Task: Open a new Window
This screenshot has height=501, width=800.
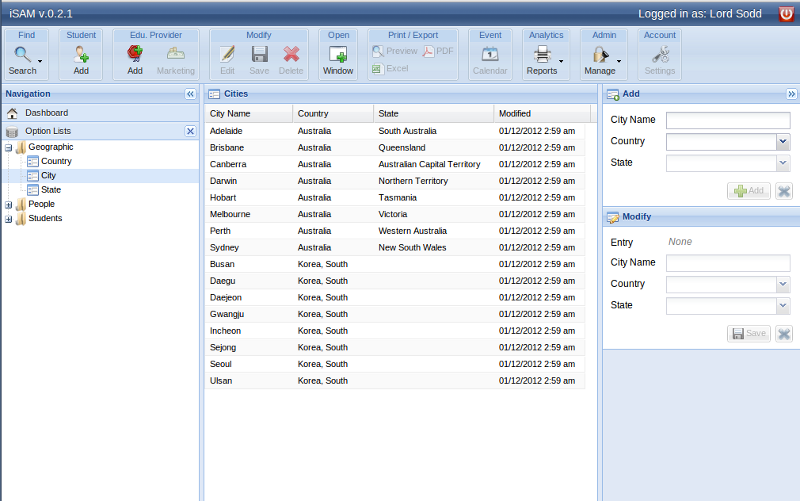Action: tap(338, 61)
